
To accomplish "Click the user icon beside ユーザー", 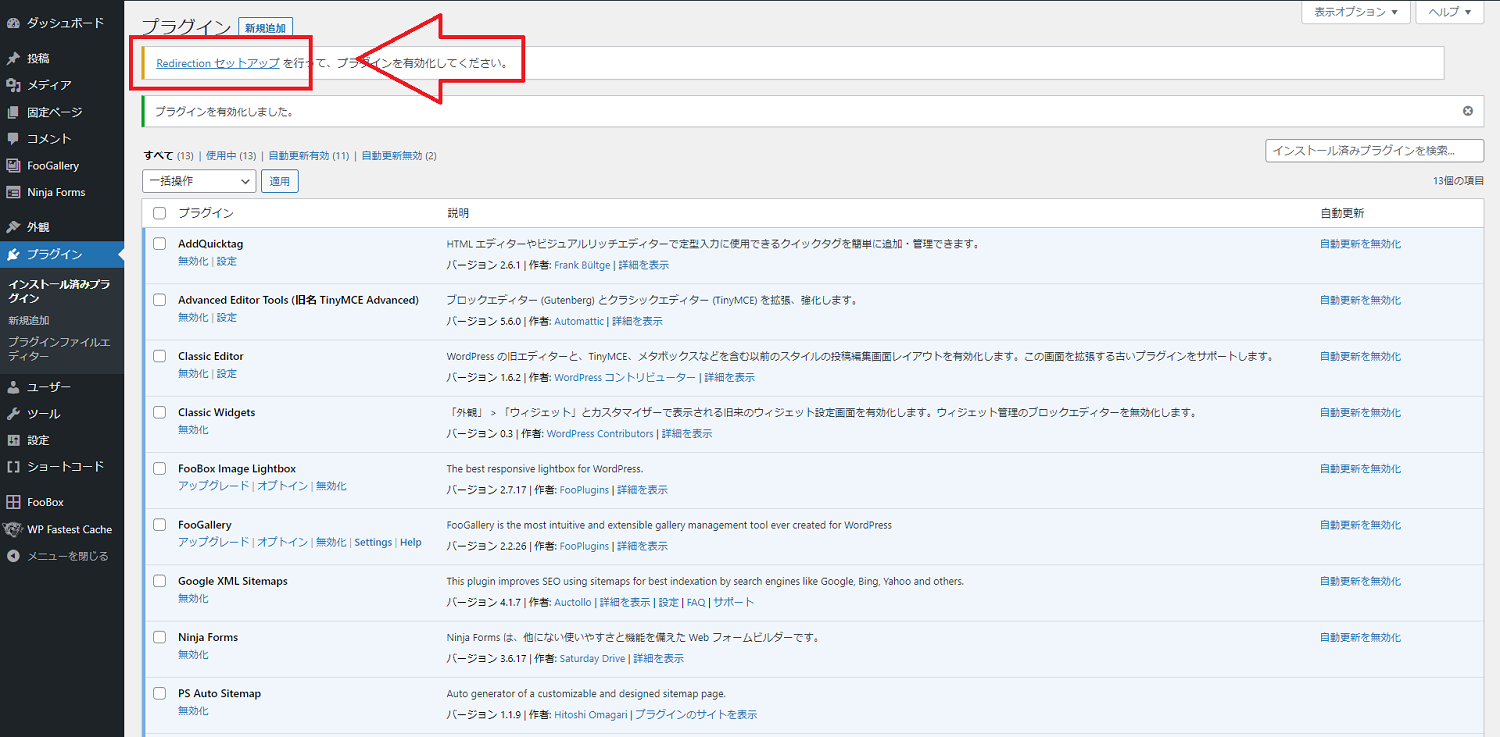I will click(13, 387).
